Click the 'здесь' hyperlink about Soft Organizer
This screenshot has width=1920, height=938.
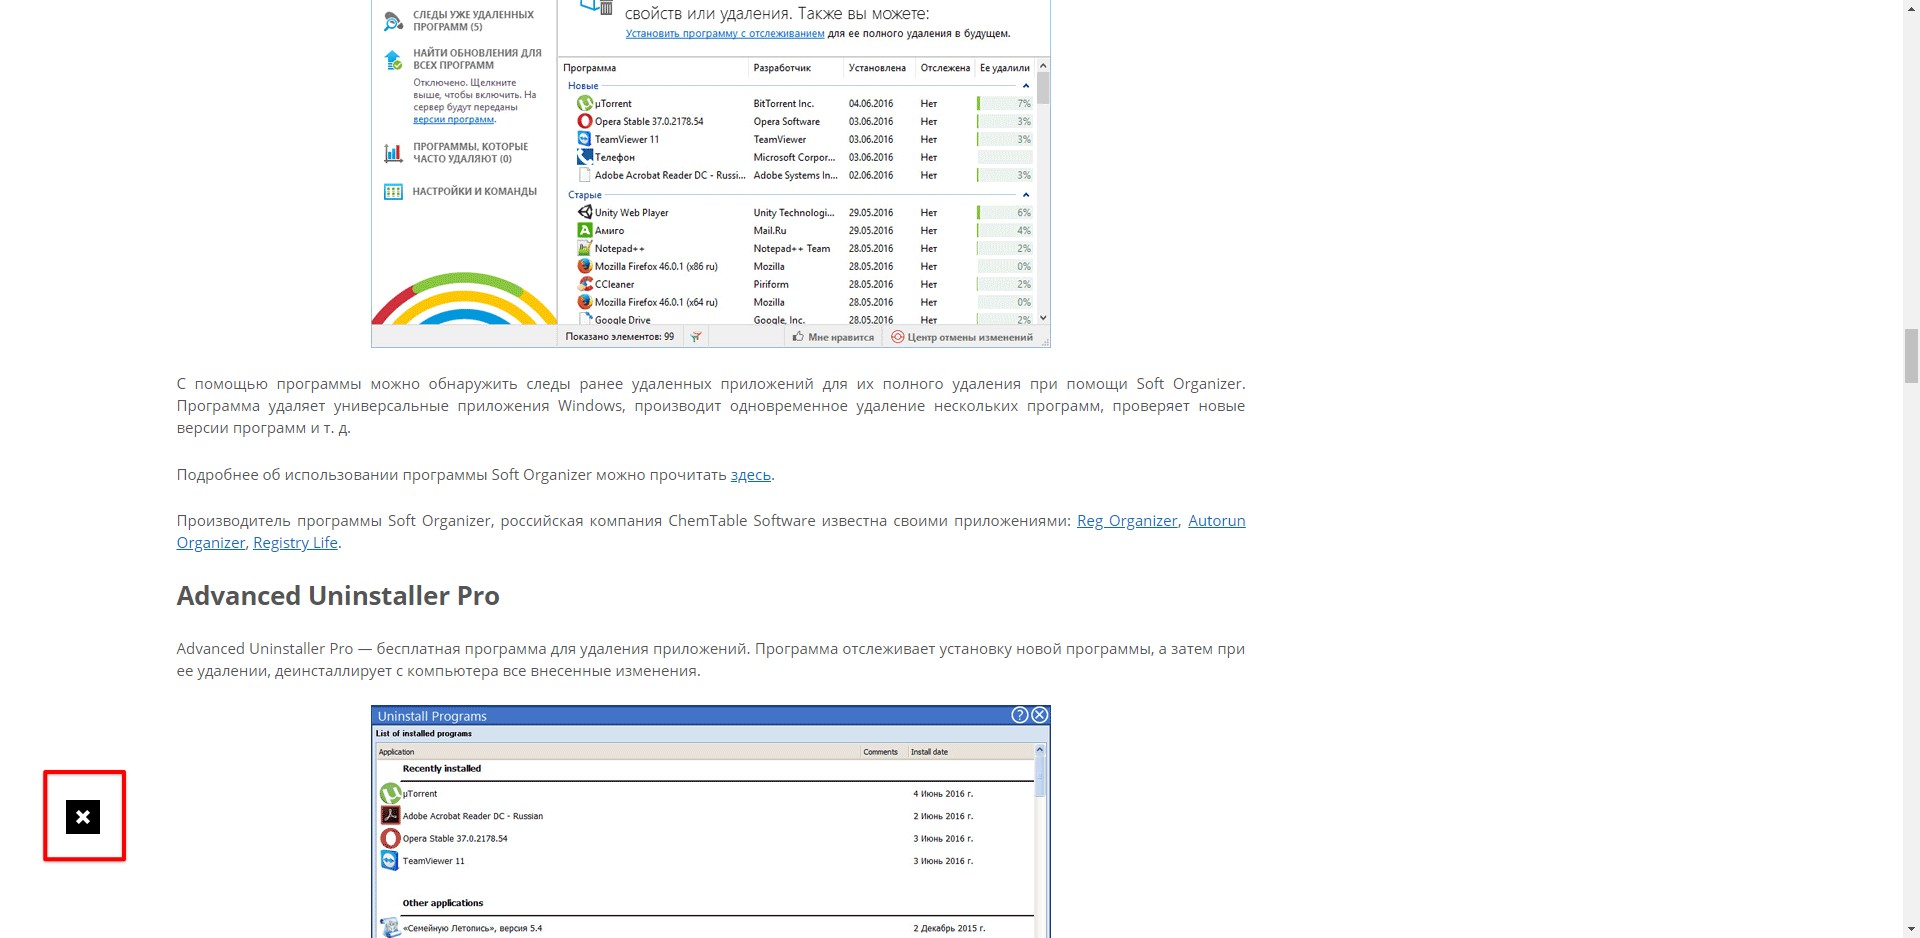[749, 474]
